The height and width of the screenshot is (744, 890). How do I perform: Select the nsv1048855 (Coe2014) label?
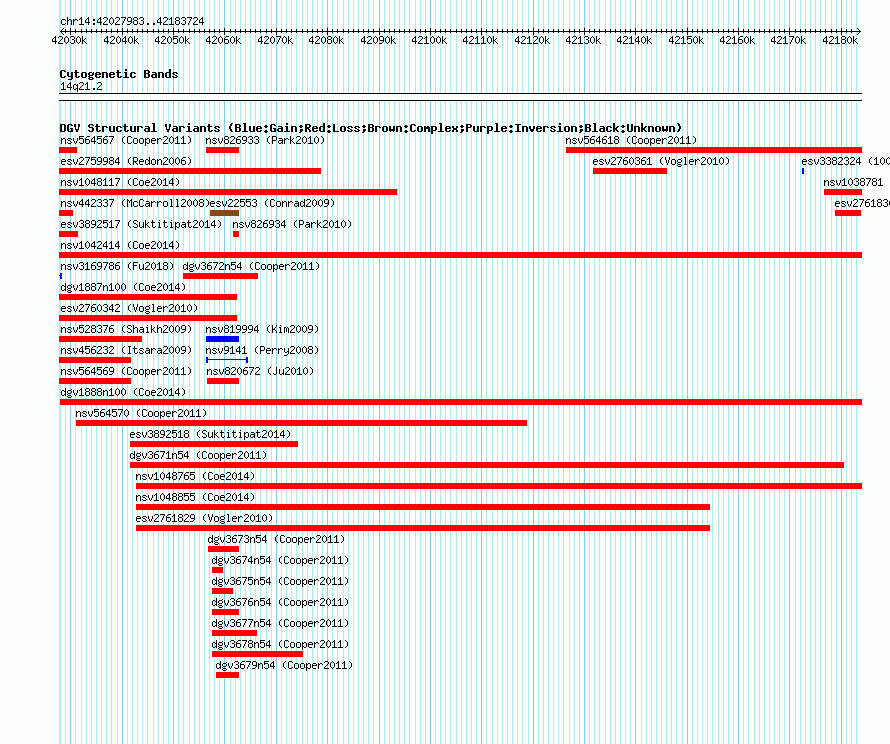[195, 497]
